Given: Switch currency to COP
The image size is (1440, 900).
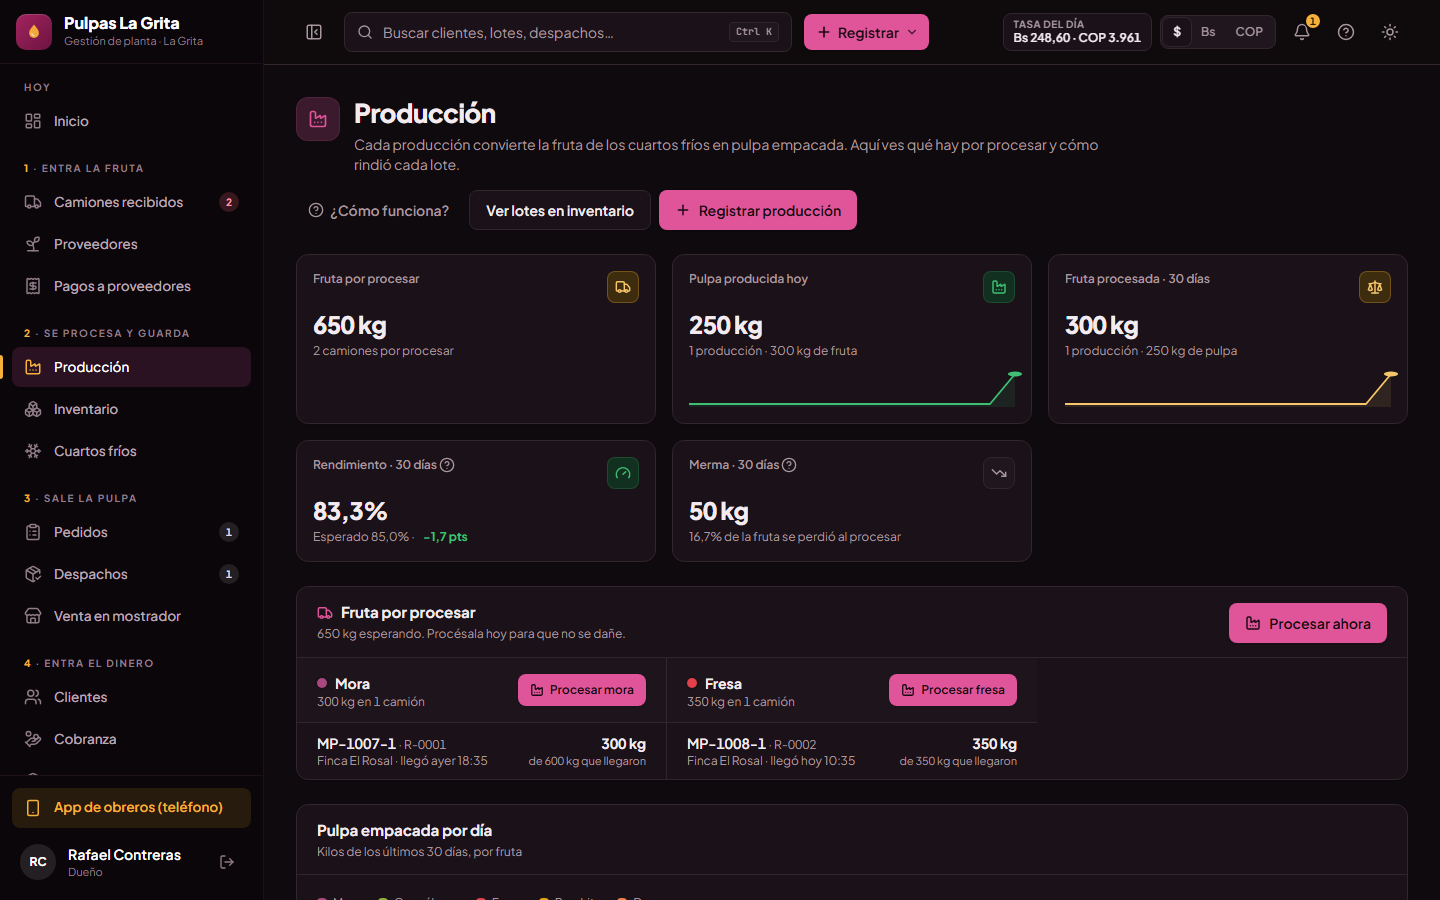Looking at the screenshot, I should [x=1249, y=32].
